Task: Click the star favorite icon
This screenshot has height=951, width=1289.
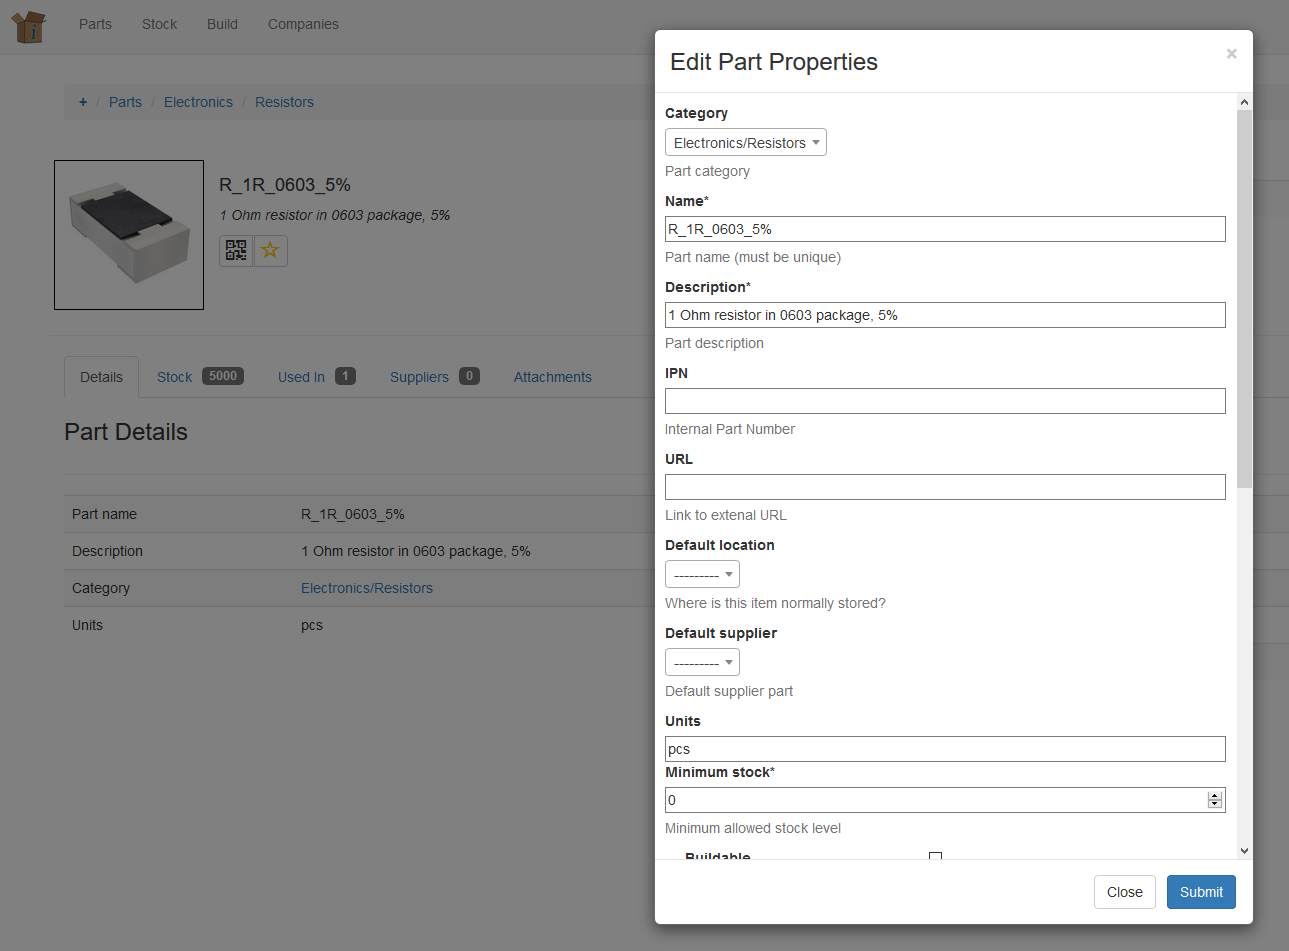Action: click(270, 251)
